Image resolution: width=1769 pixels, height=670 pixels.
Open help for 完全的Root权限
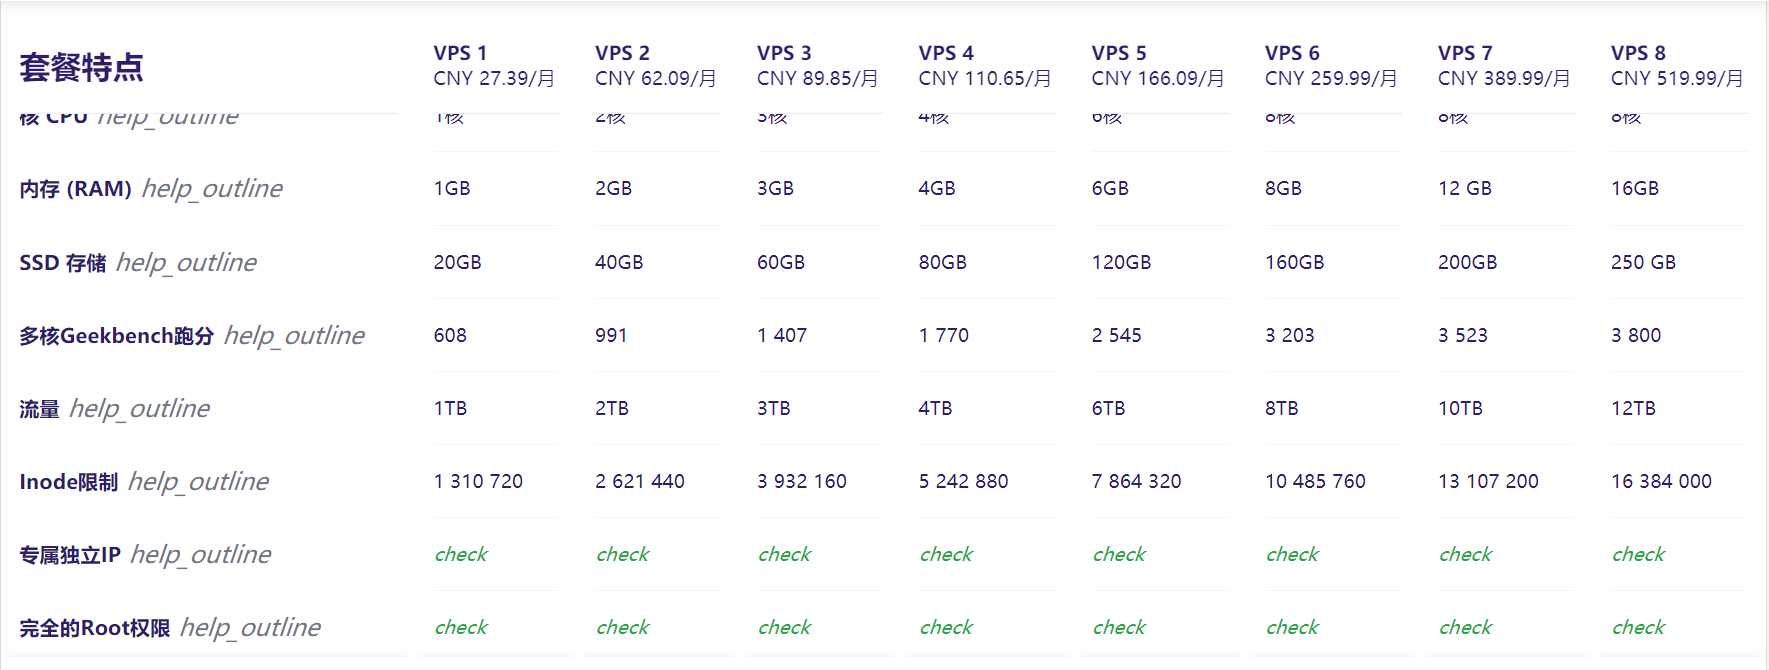250,627
